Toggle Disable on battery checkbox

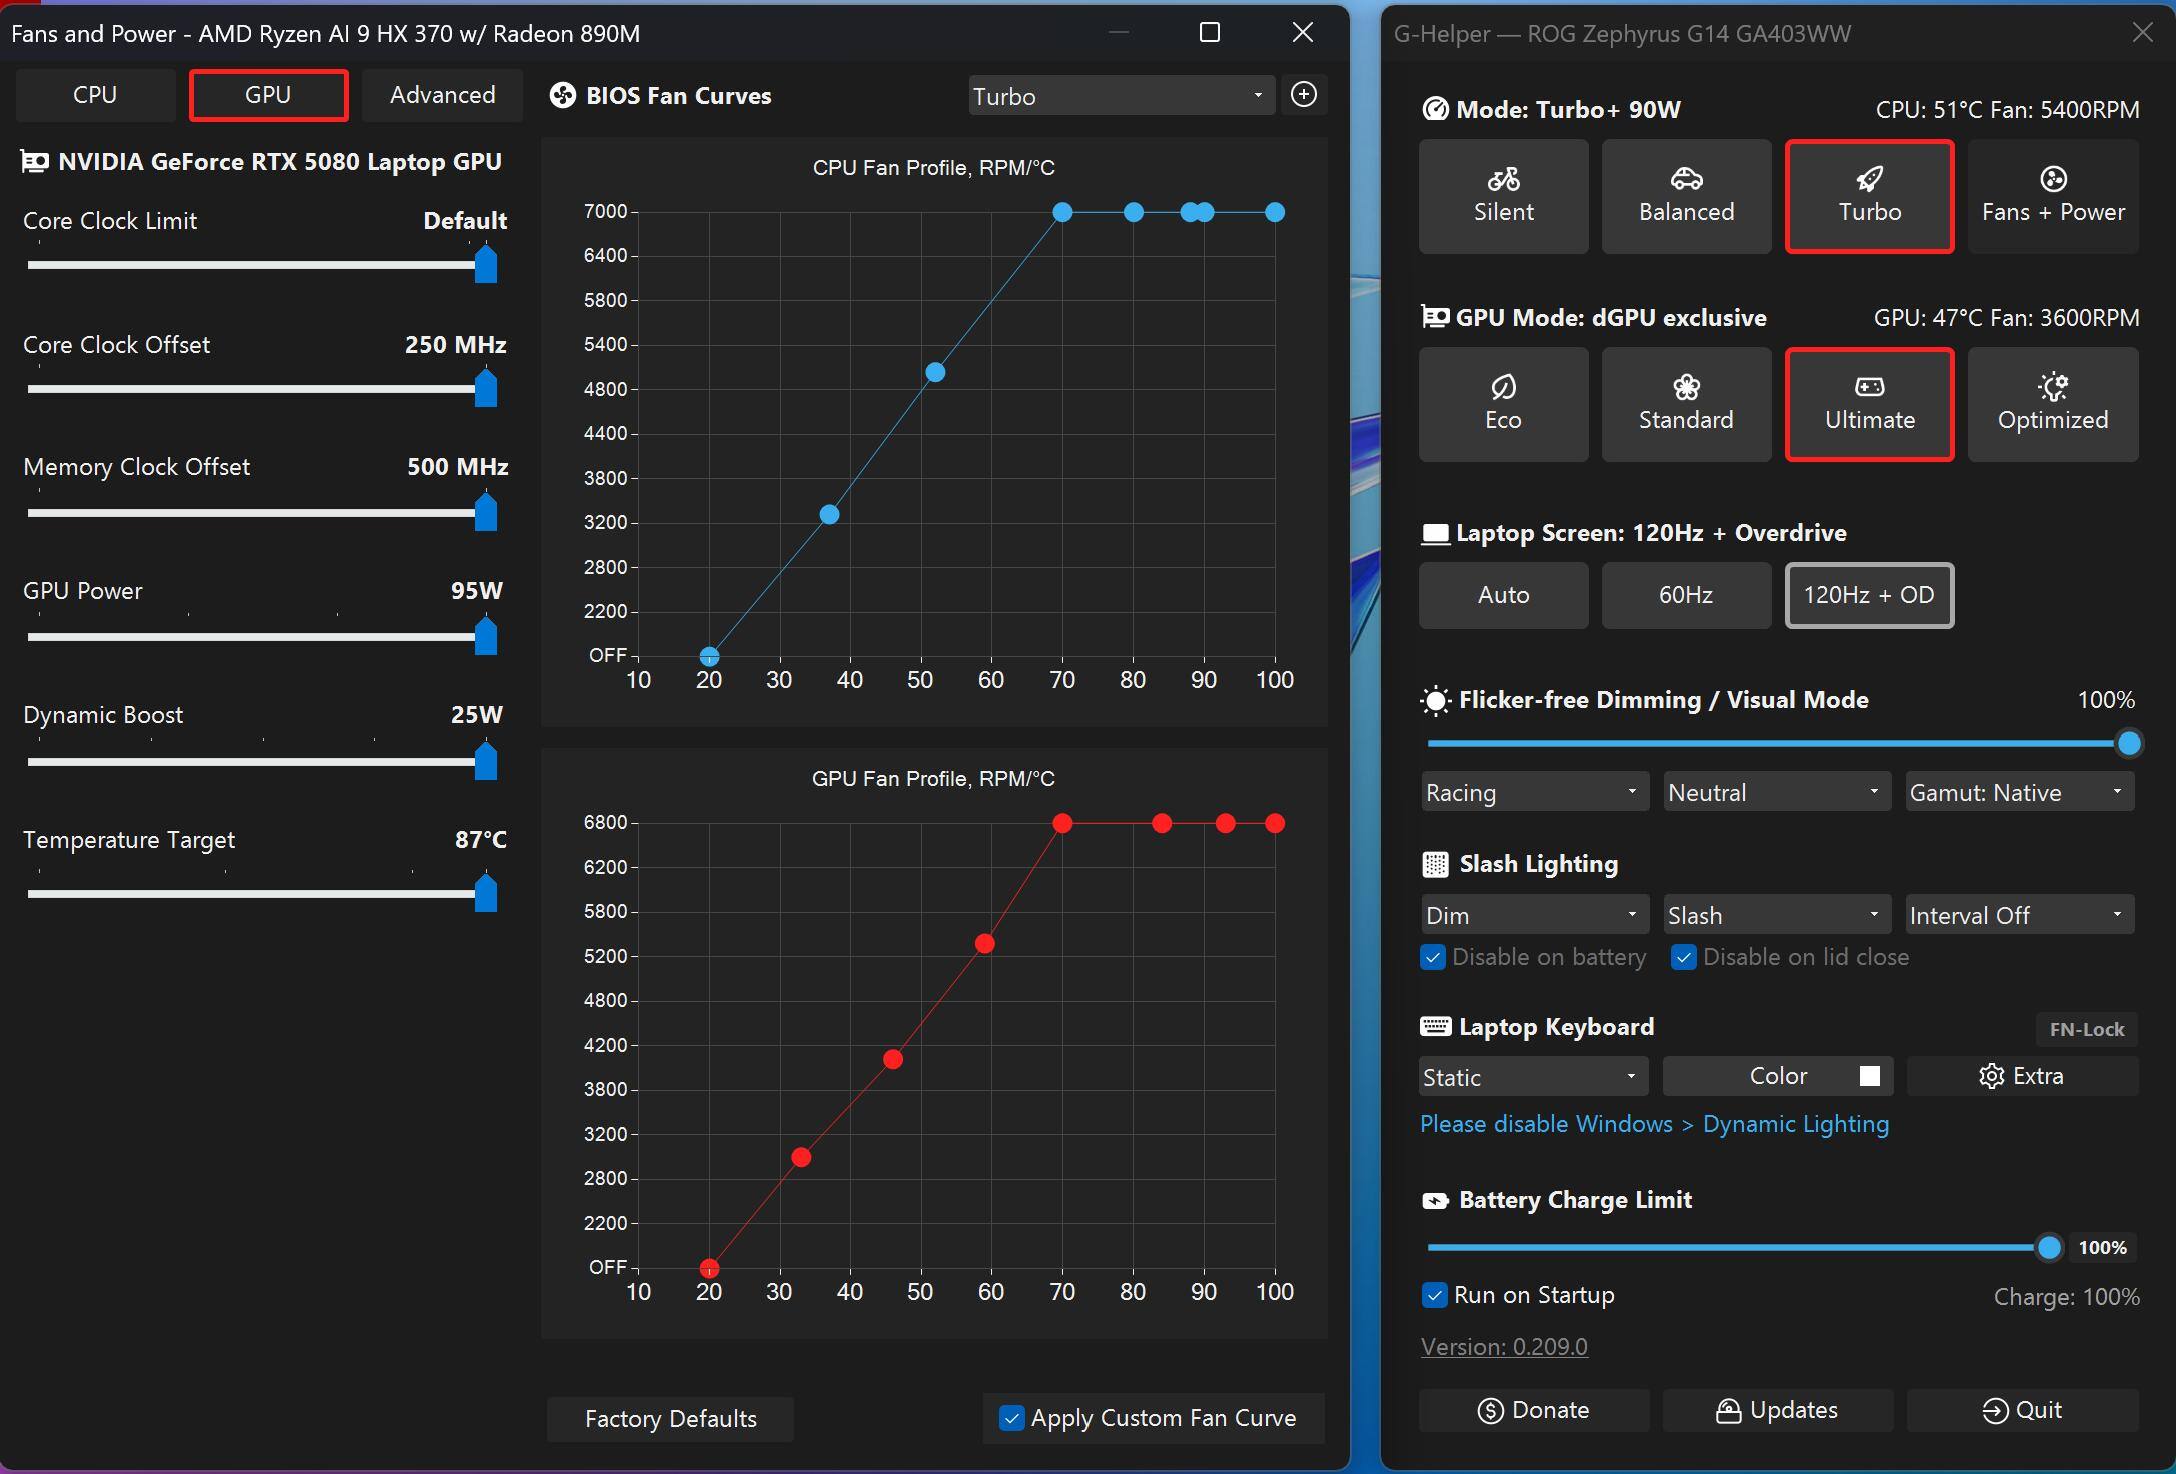(x=1433, y=957)
